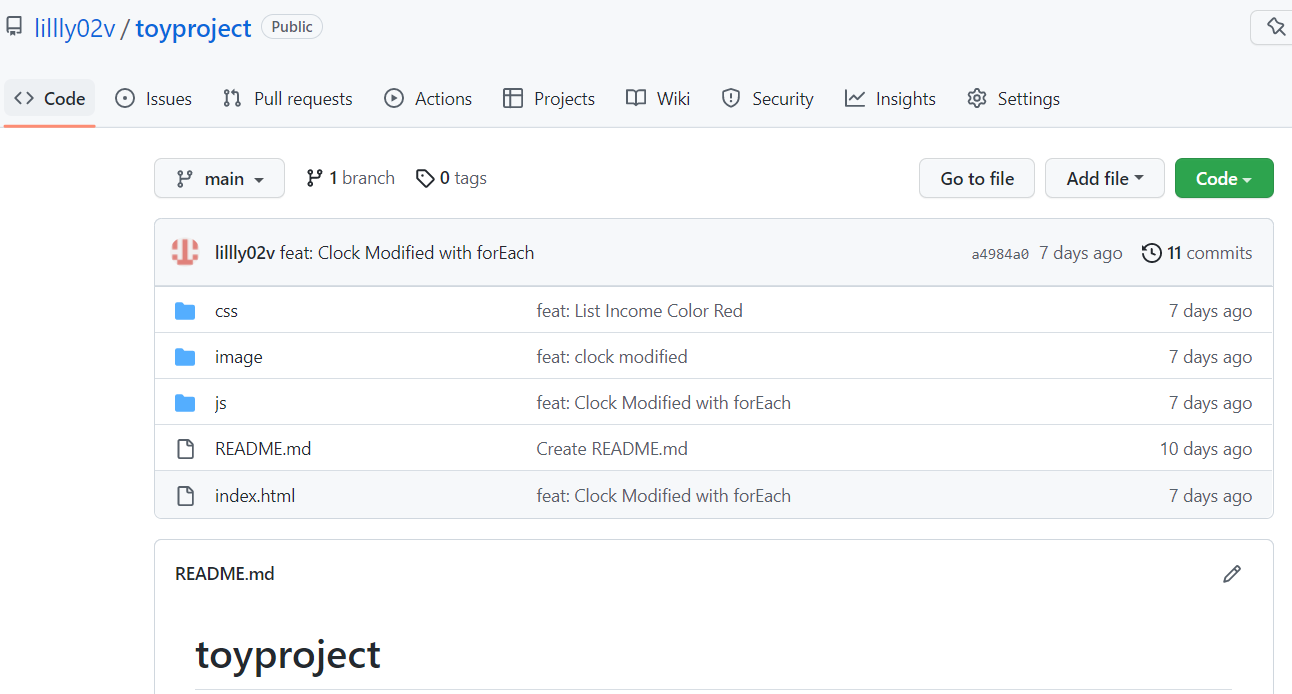Open the repository Settings tab
The width and height of the screenshot is (1292, 694).
pyautogui.click(x=1013, y=98)
